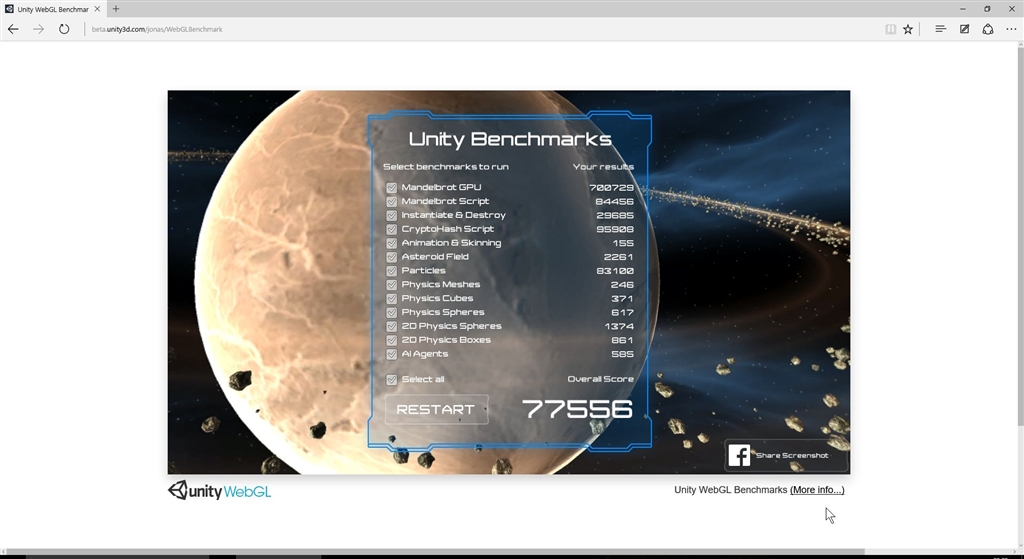The height and width of the screenshot is (559, 1024).
Task: Disable 2D Physics Spheres benchmark
Action: (x=392, y=327)
